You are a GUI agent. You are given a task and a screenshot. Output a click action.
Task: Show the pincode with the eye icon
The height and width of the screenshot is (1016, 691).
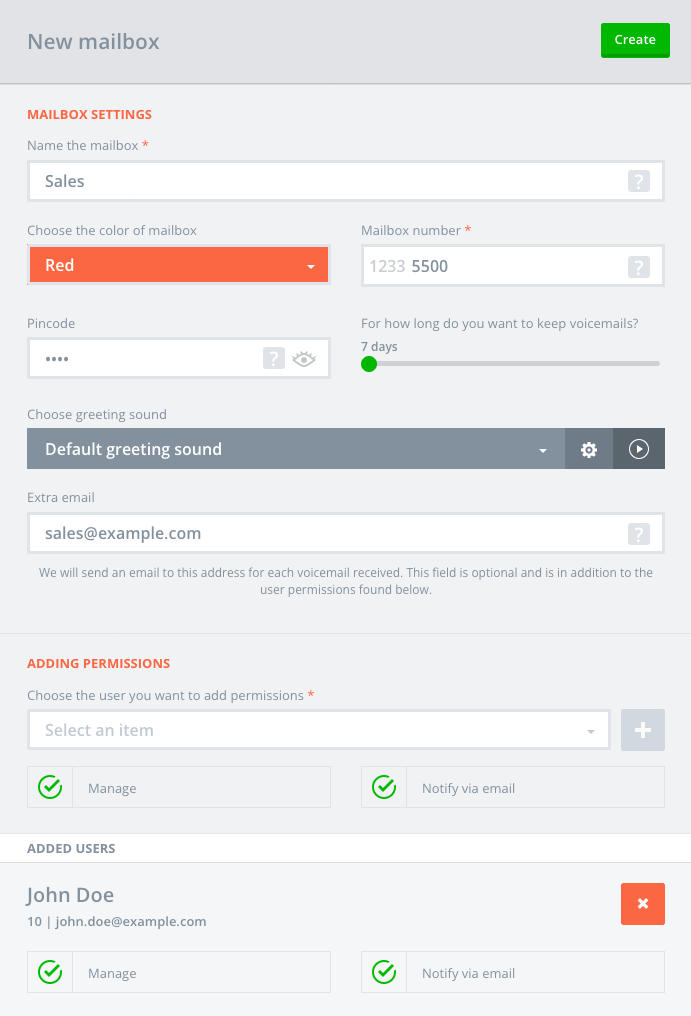tap(304, 359)
